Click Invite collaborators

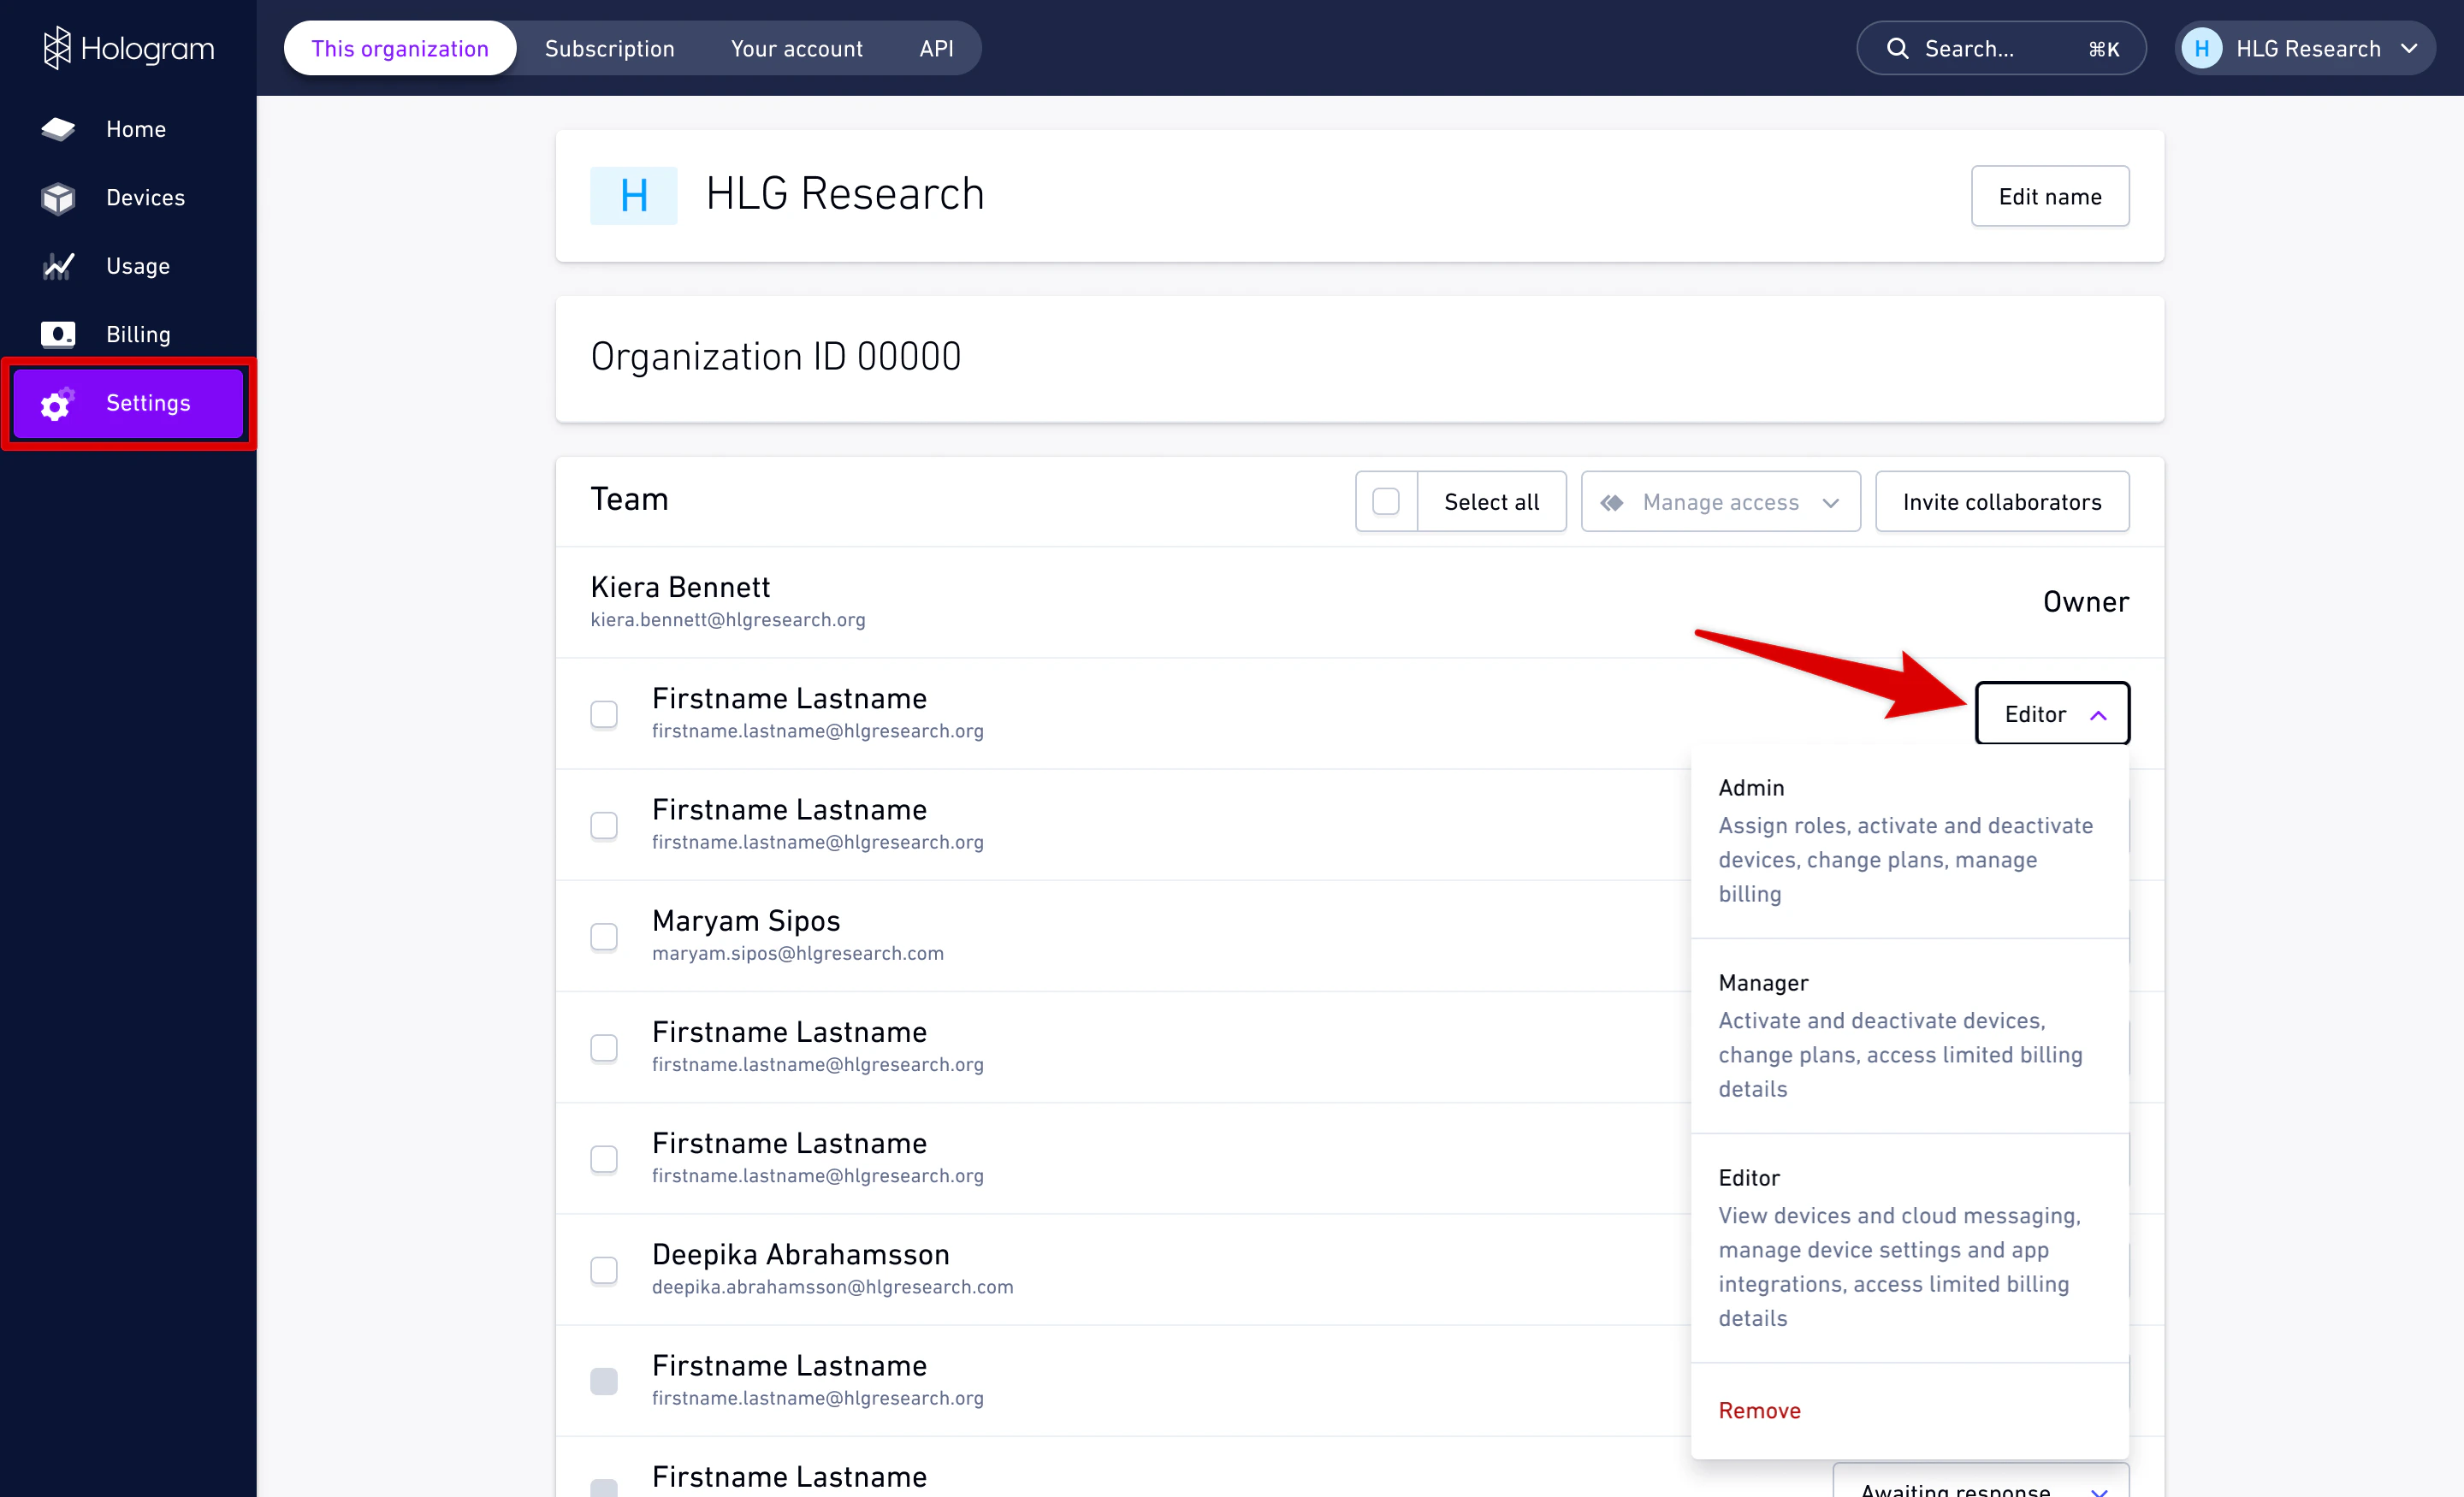click(x=2001, y=502)
